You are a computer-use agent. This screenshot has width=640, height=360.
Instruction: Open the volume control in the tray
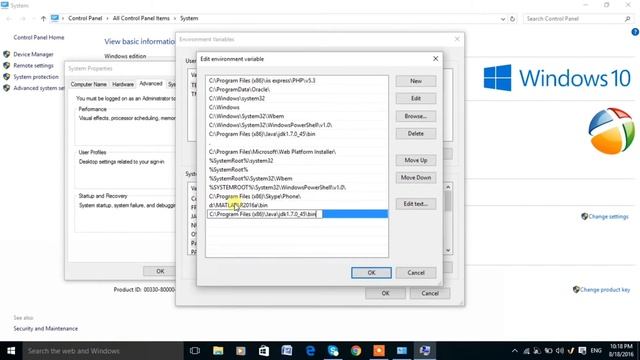pyautogui.click(x=560, y=351)
